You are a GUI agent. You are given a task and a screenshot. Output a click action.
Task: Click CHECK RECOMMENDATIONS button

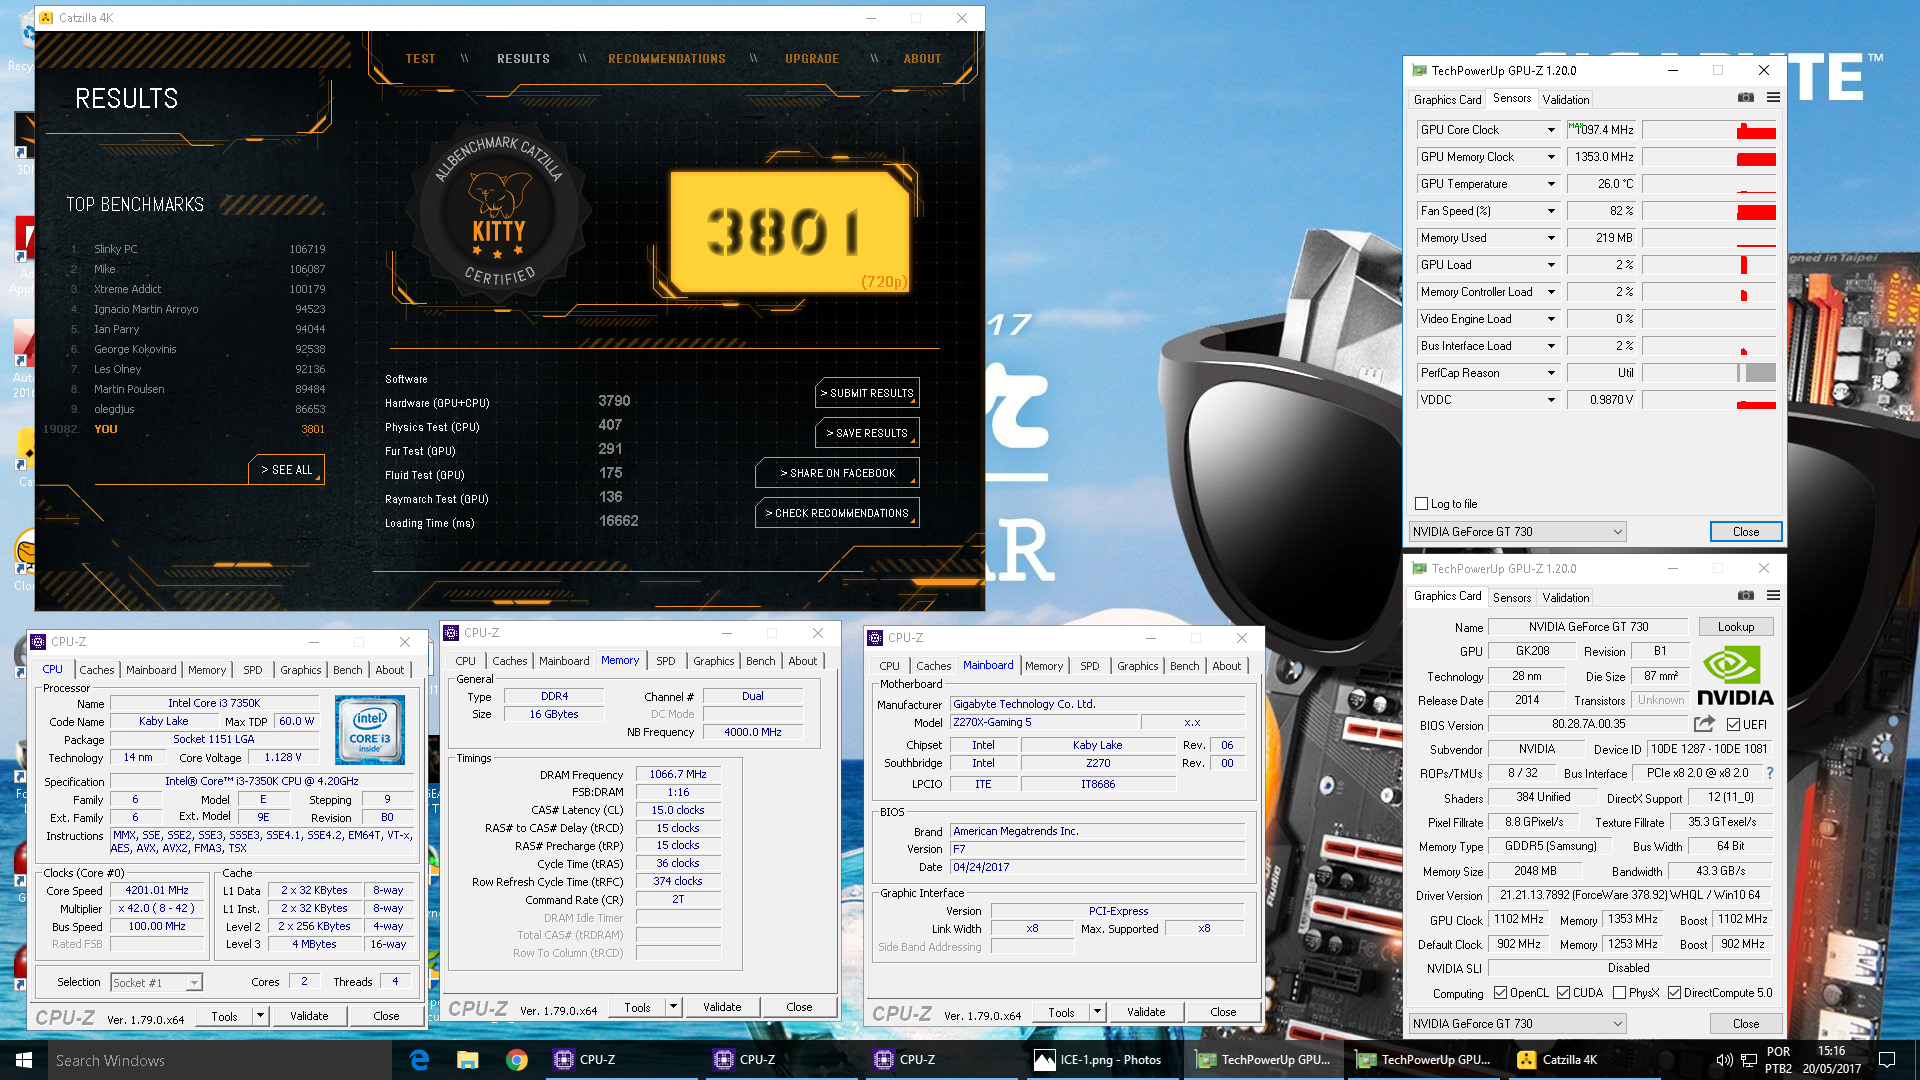(x=837, y=513)
